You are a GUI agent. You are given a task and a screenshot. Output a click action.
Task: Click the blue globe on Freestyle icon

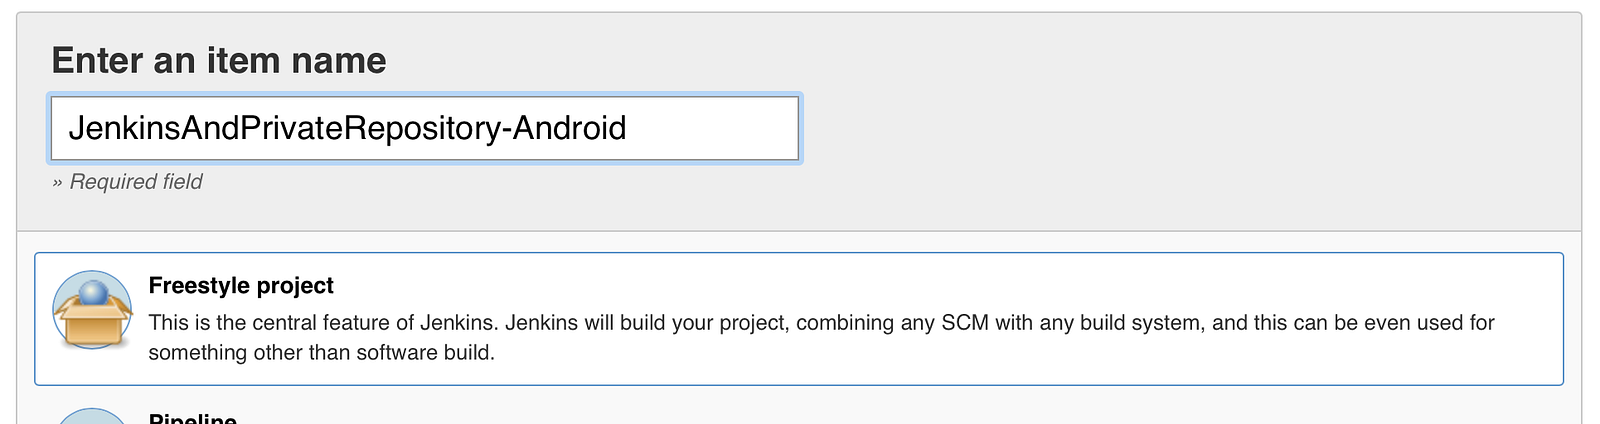tap(93, 293)
